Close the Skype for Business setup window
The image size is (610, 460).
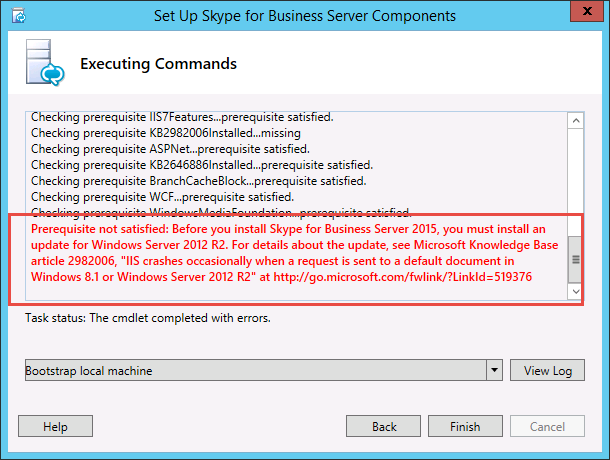click(587, 15)
